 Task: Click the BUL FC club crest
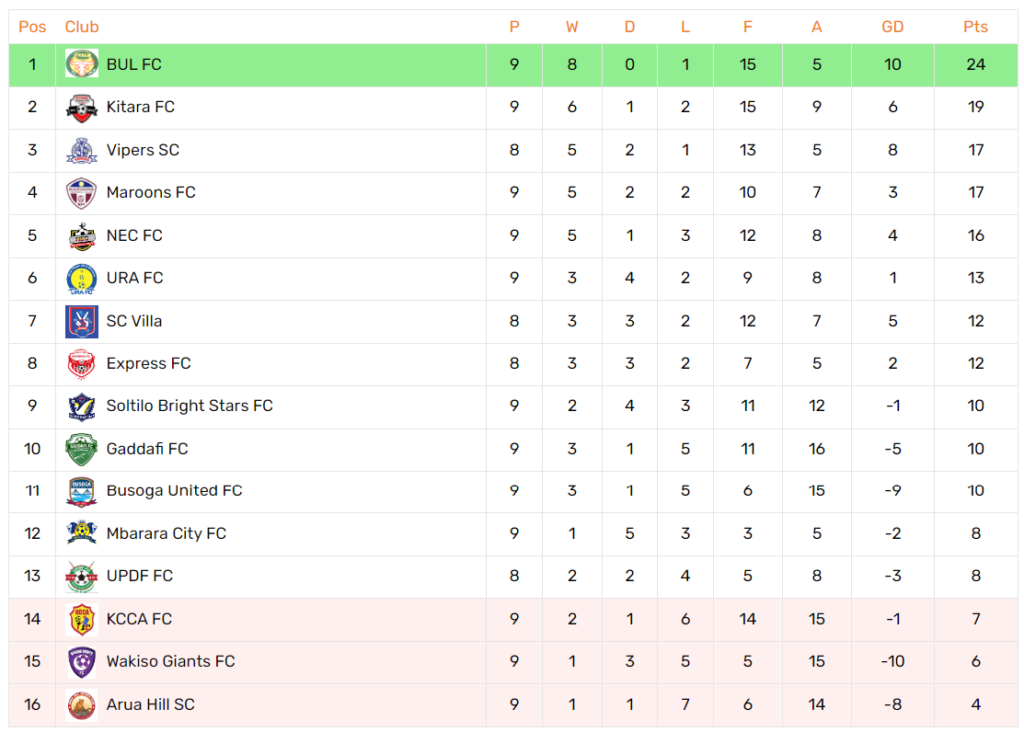click(82, 64)
